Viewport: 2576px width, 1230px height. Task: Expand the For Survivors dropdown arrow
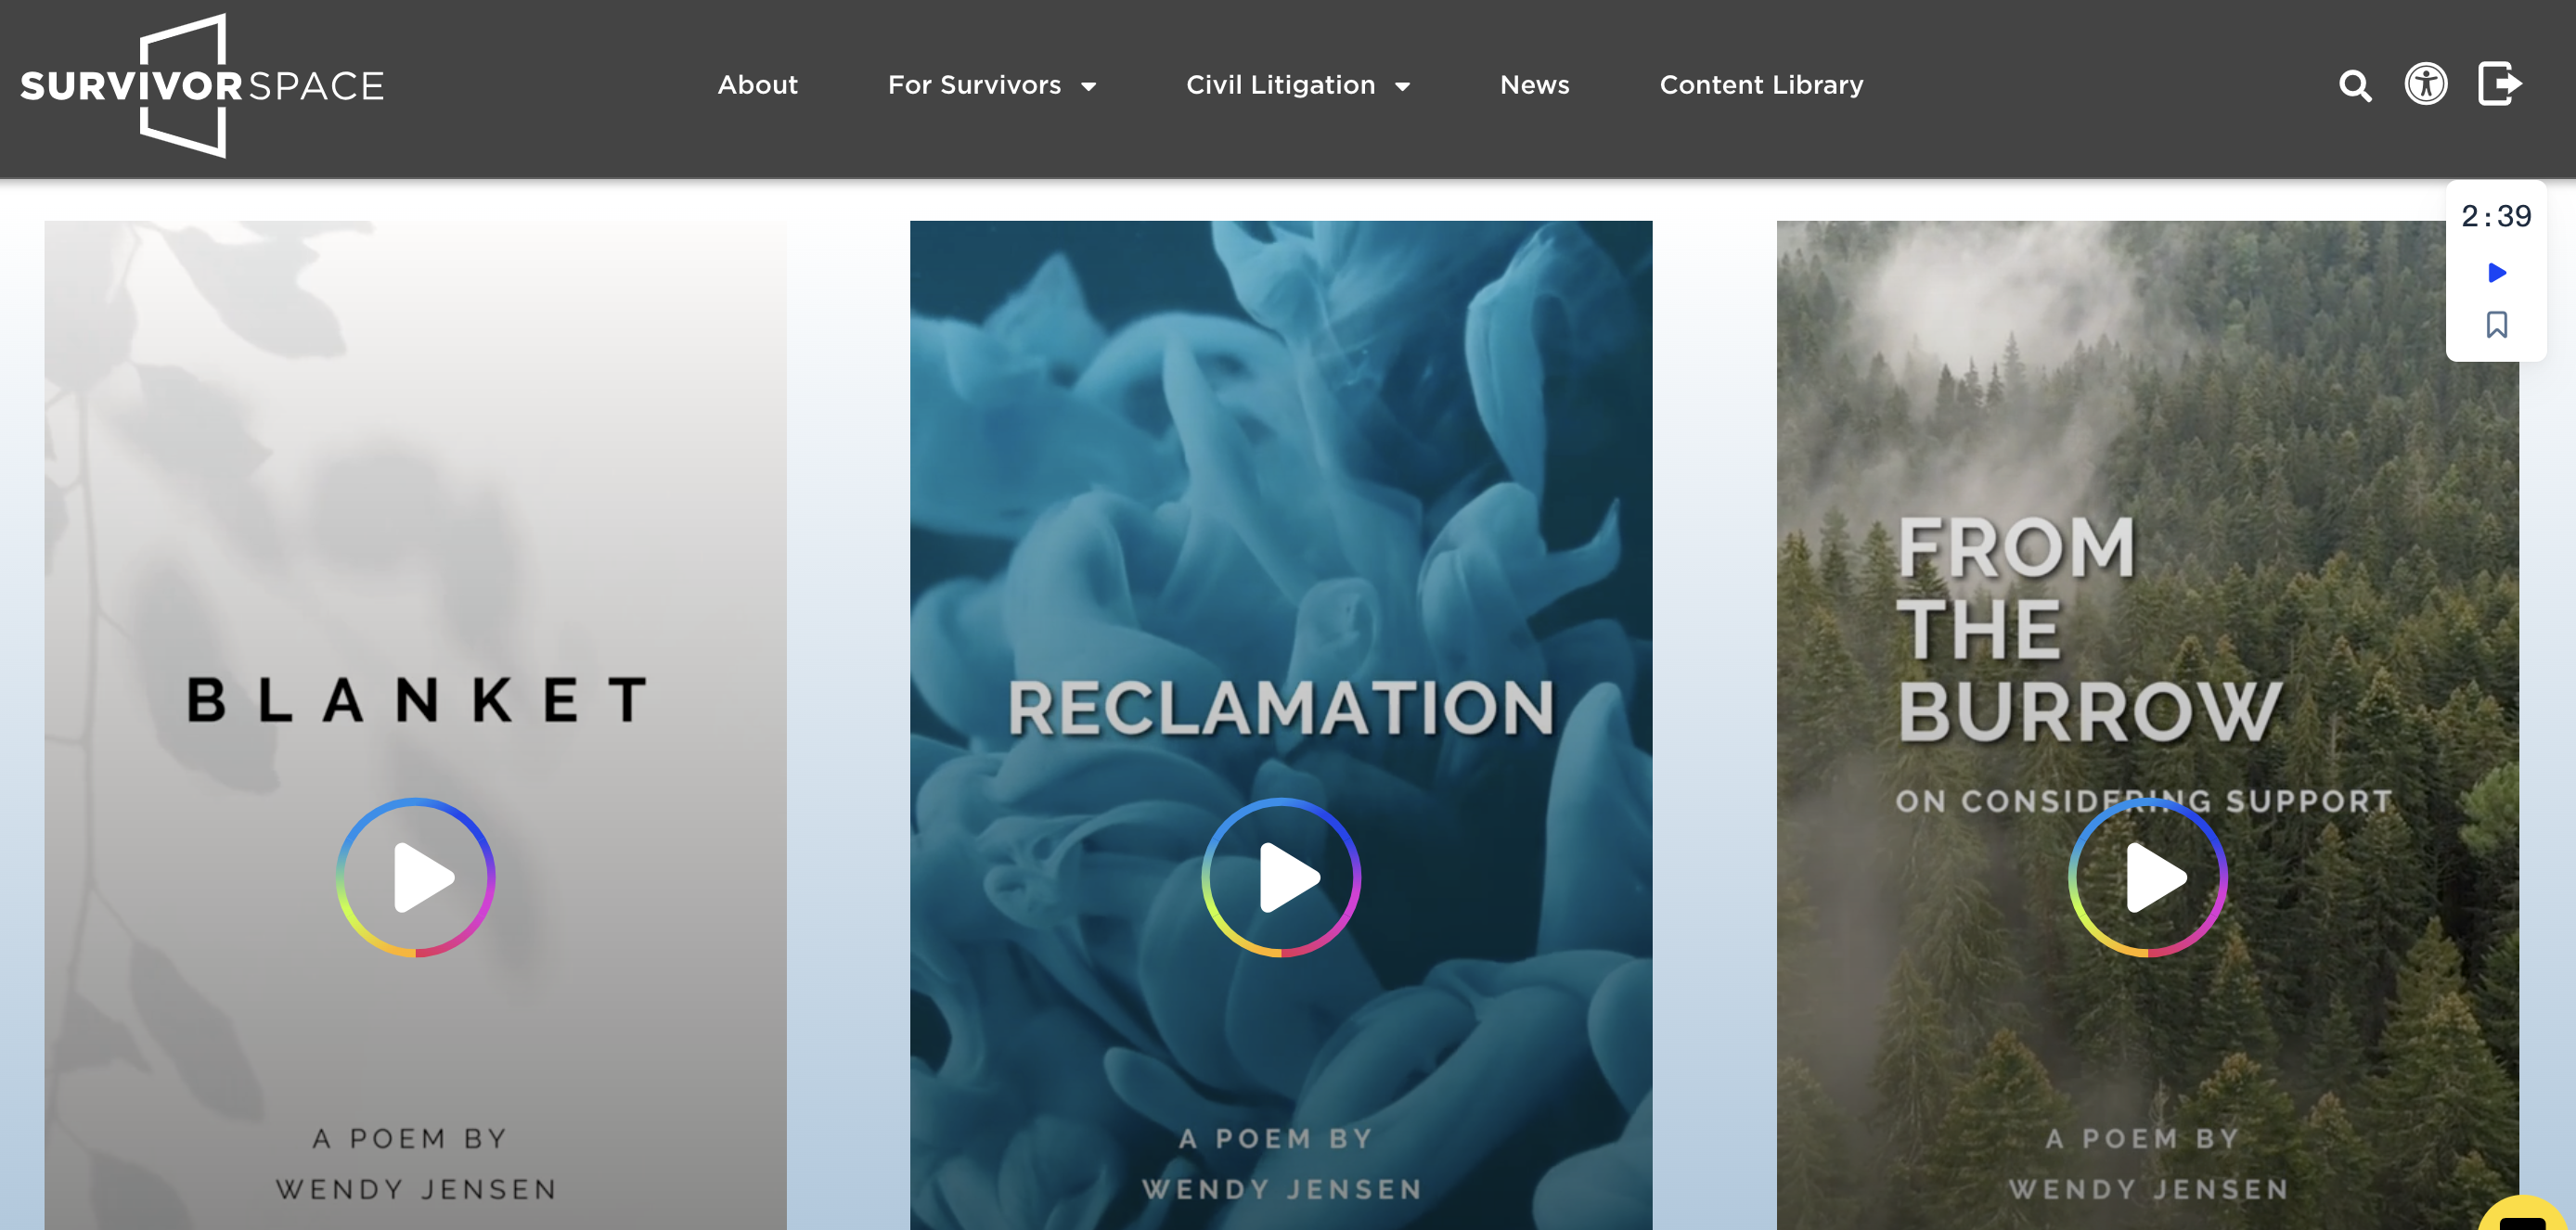click(1089, 87)
